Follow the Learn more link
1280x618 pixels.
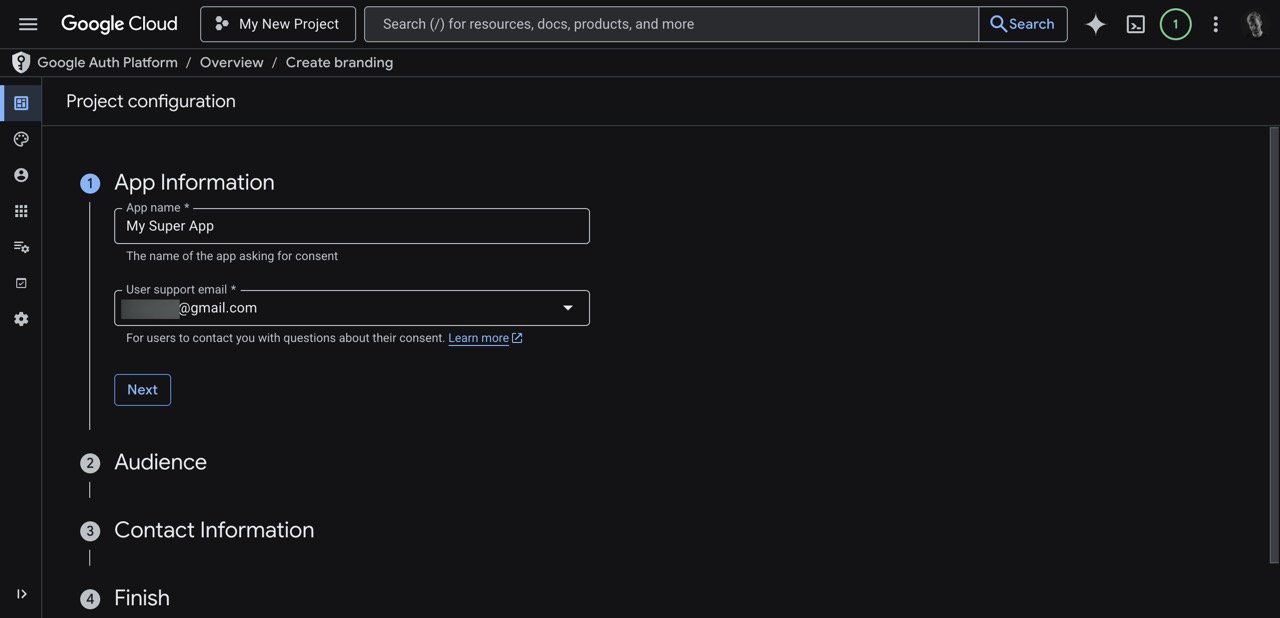478,338
